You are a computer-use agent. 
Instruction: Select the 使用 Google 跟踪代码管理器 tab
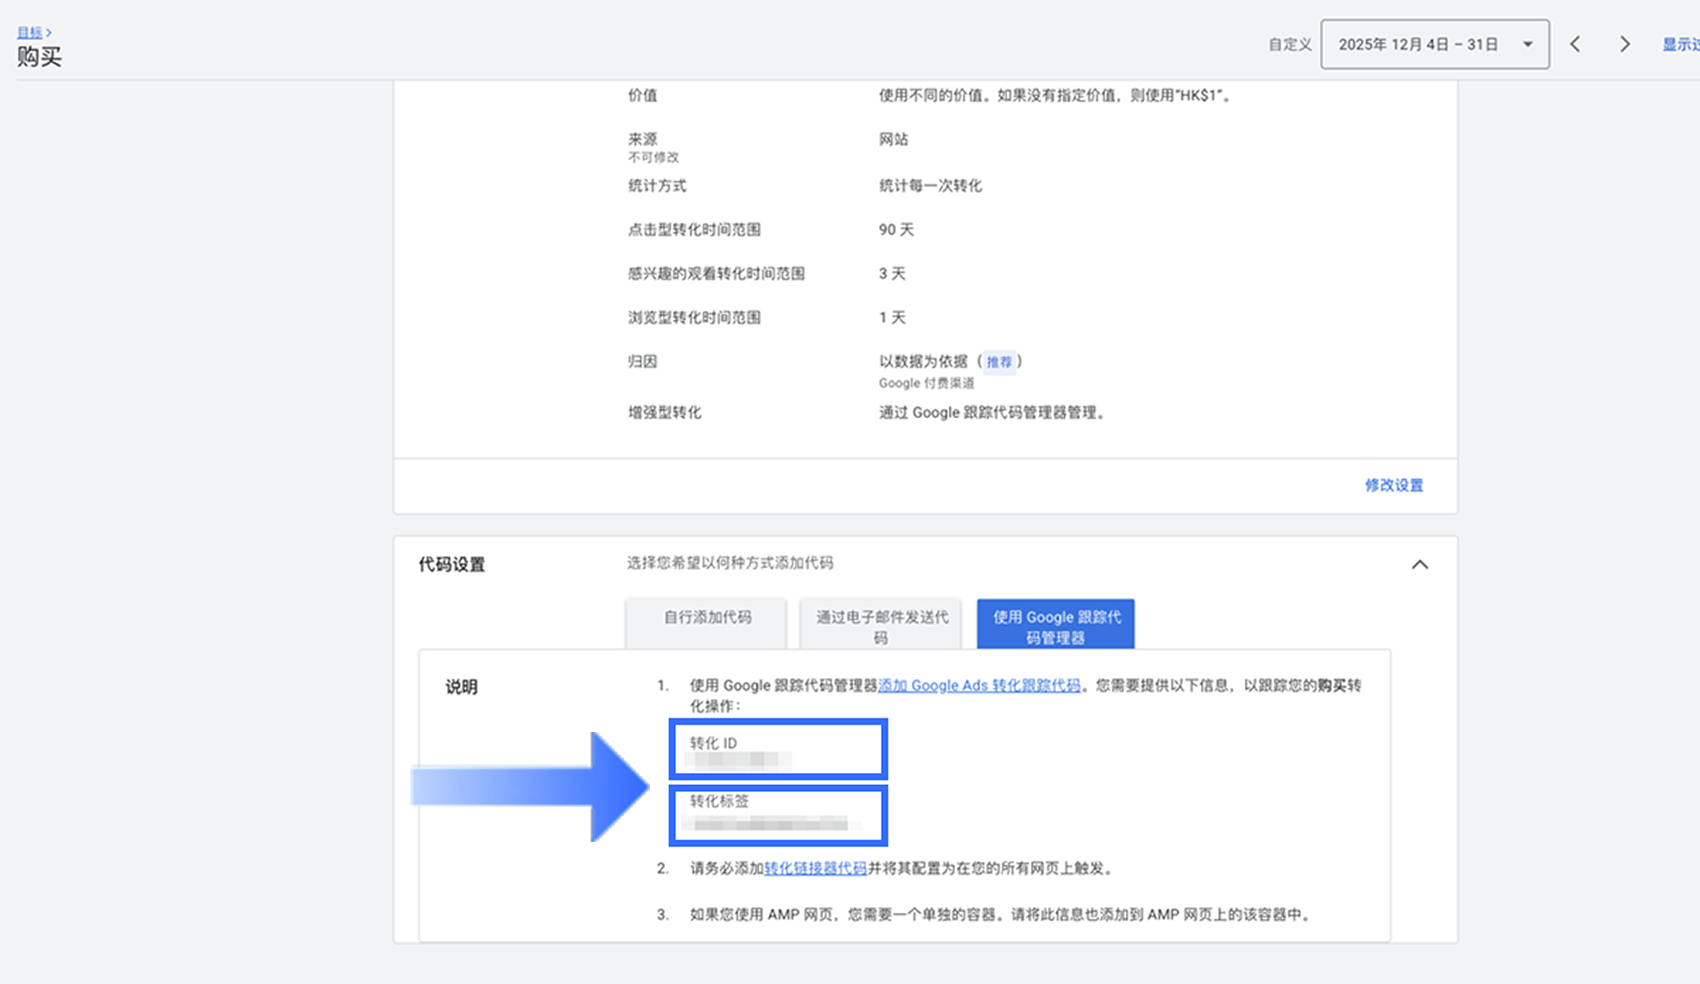(1056, 626)
